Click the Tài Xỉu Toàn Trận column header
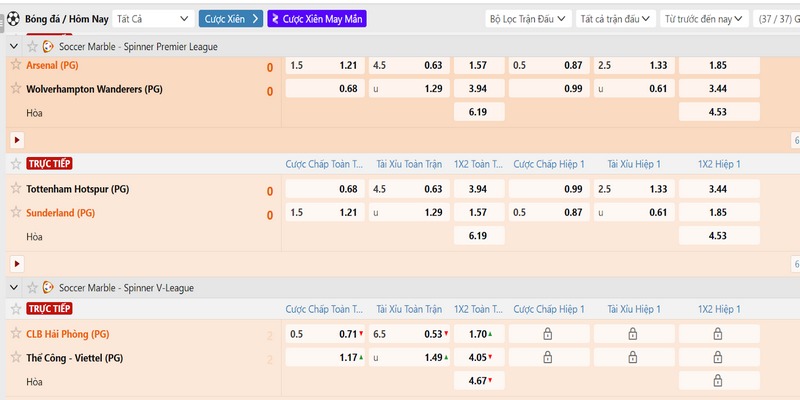 408,164
